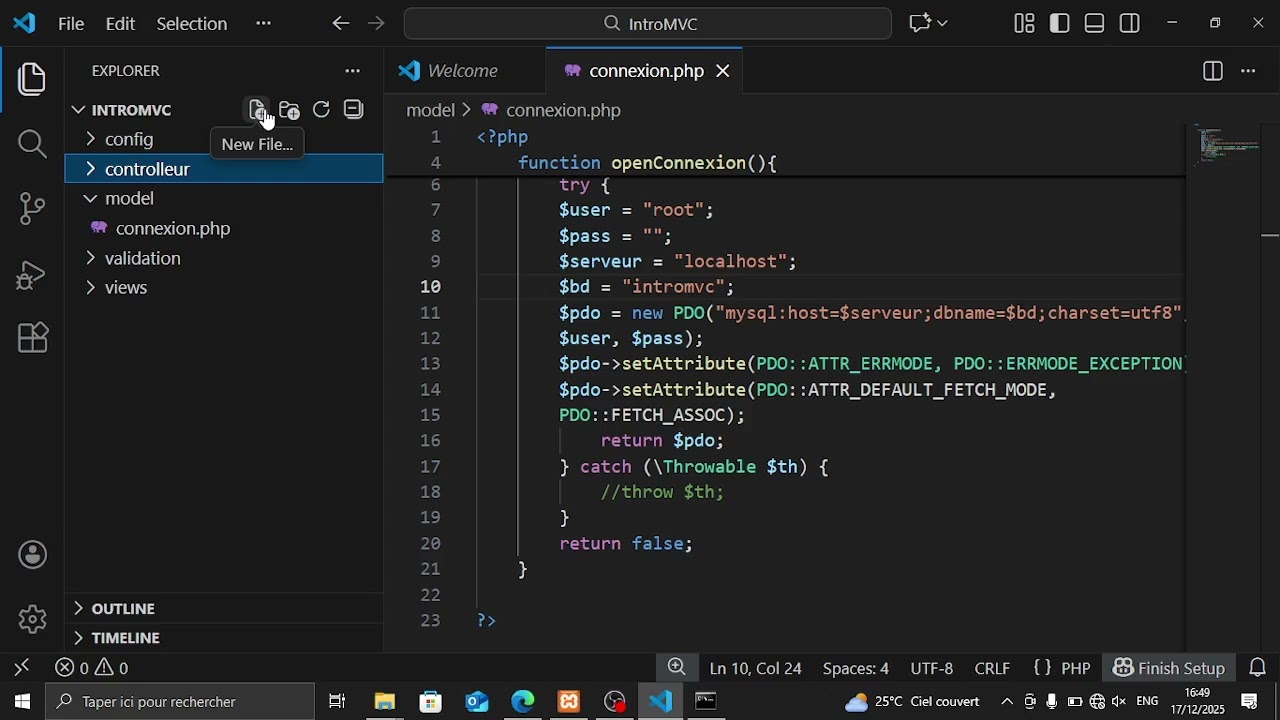Image resolution: width=1280 pixels, height=720 pixels.
Task: Click the errors and warnings indicator
Action: pos(92,668)
